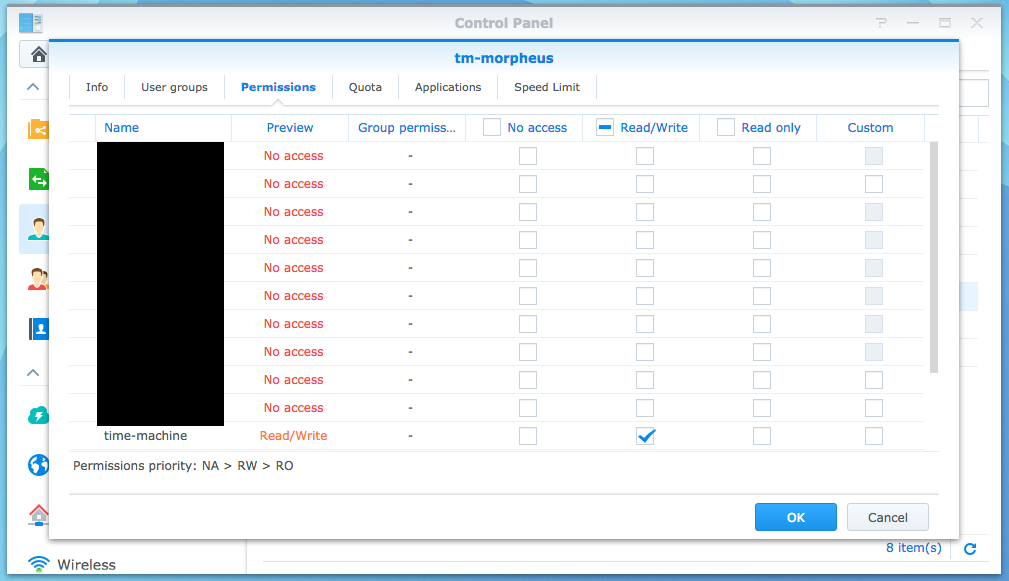Enable Read only for time-machine
The height and width of the screenshot is (581, 1009).
coord(762,436)
